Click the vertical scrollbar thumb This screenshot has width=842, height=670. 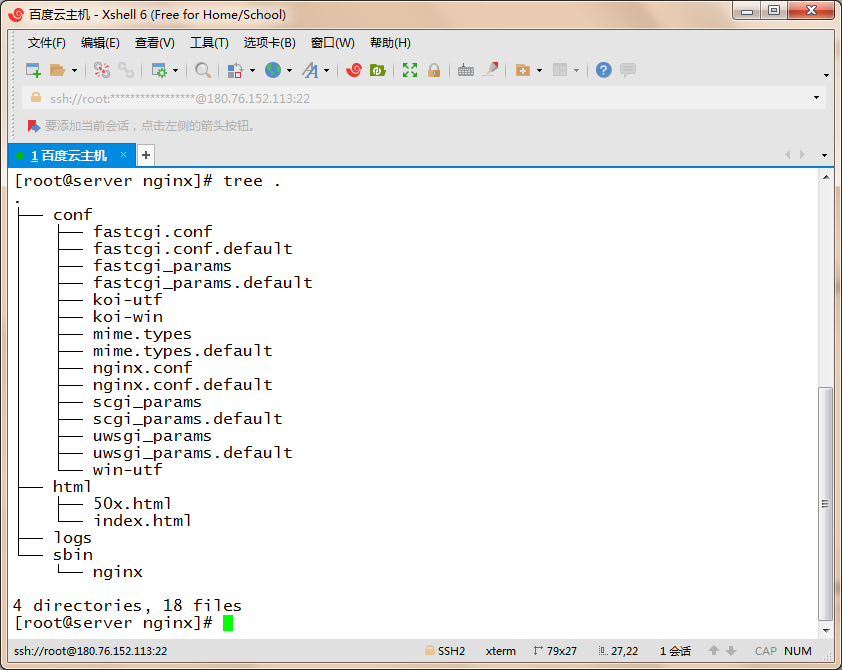pos(825,504)
